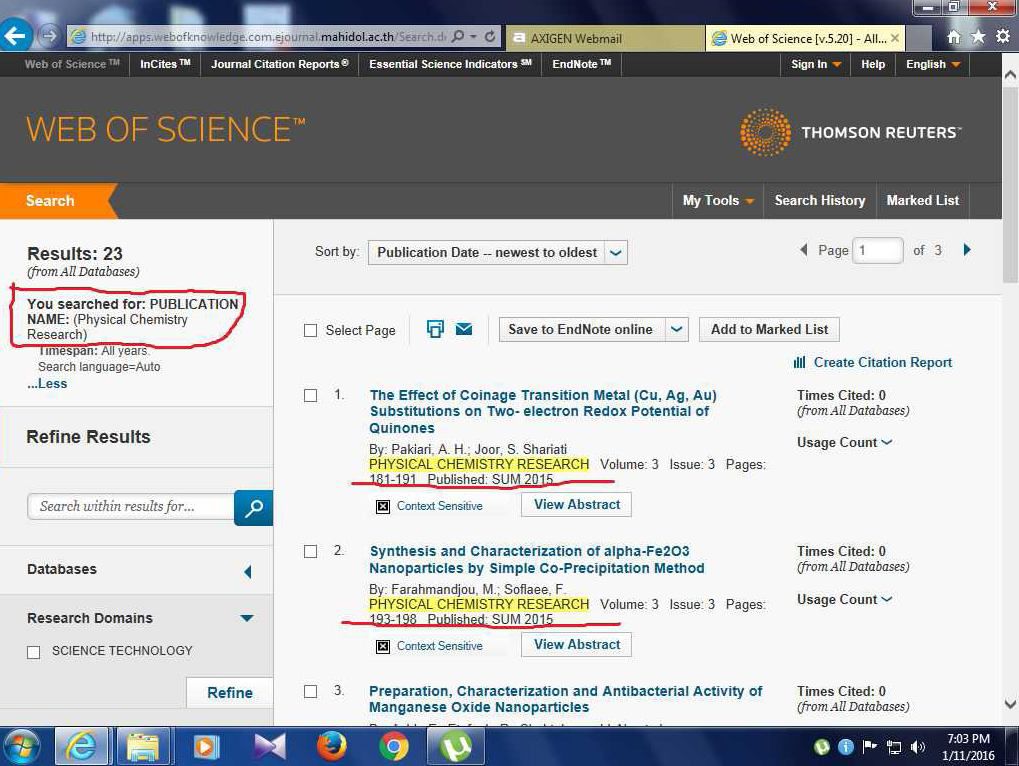The image size is (1019, 766).
Task: Click Add to Marked List button
Action: [x=769, y=329]
